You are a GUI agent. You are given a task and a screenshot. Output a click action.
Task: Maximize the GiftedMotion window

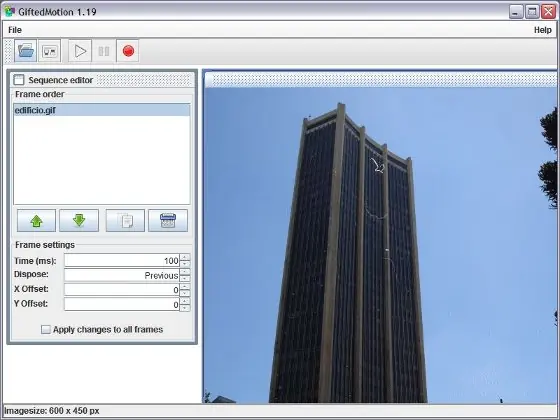point(532,12)
